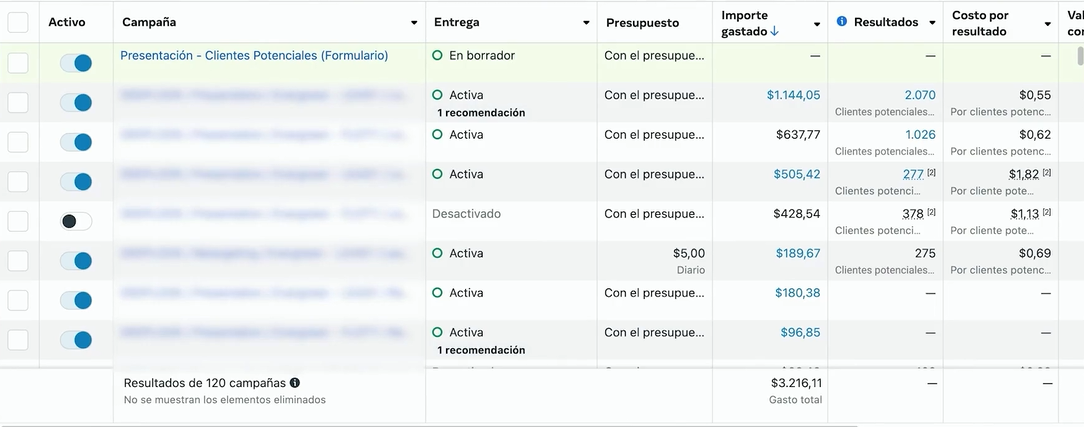Open the Campaña column dropdown arrow

pyautogui.click(x=414, y=22)
